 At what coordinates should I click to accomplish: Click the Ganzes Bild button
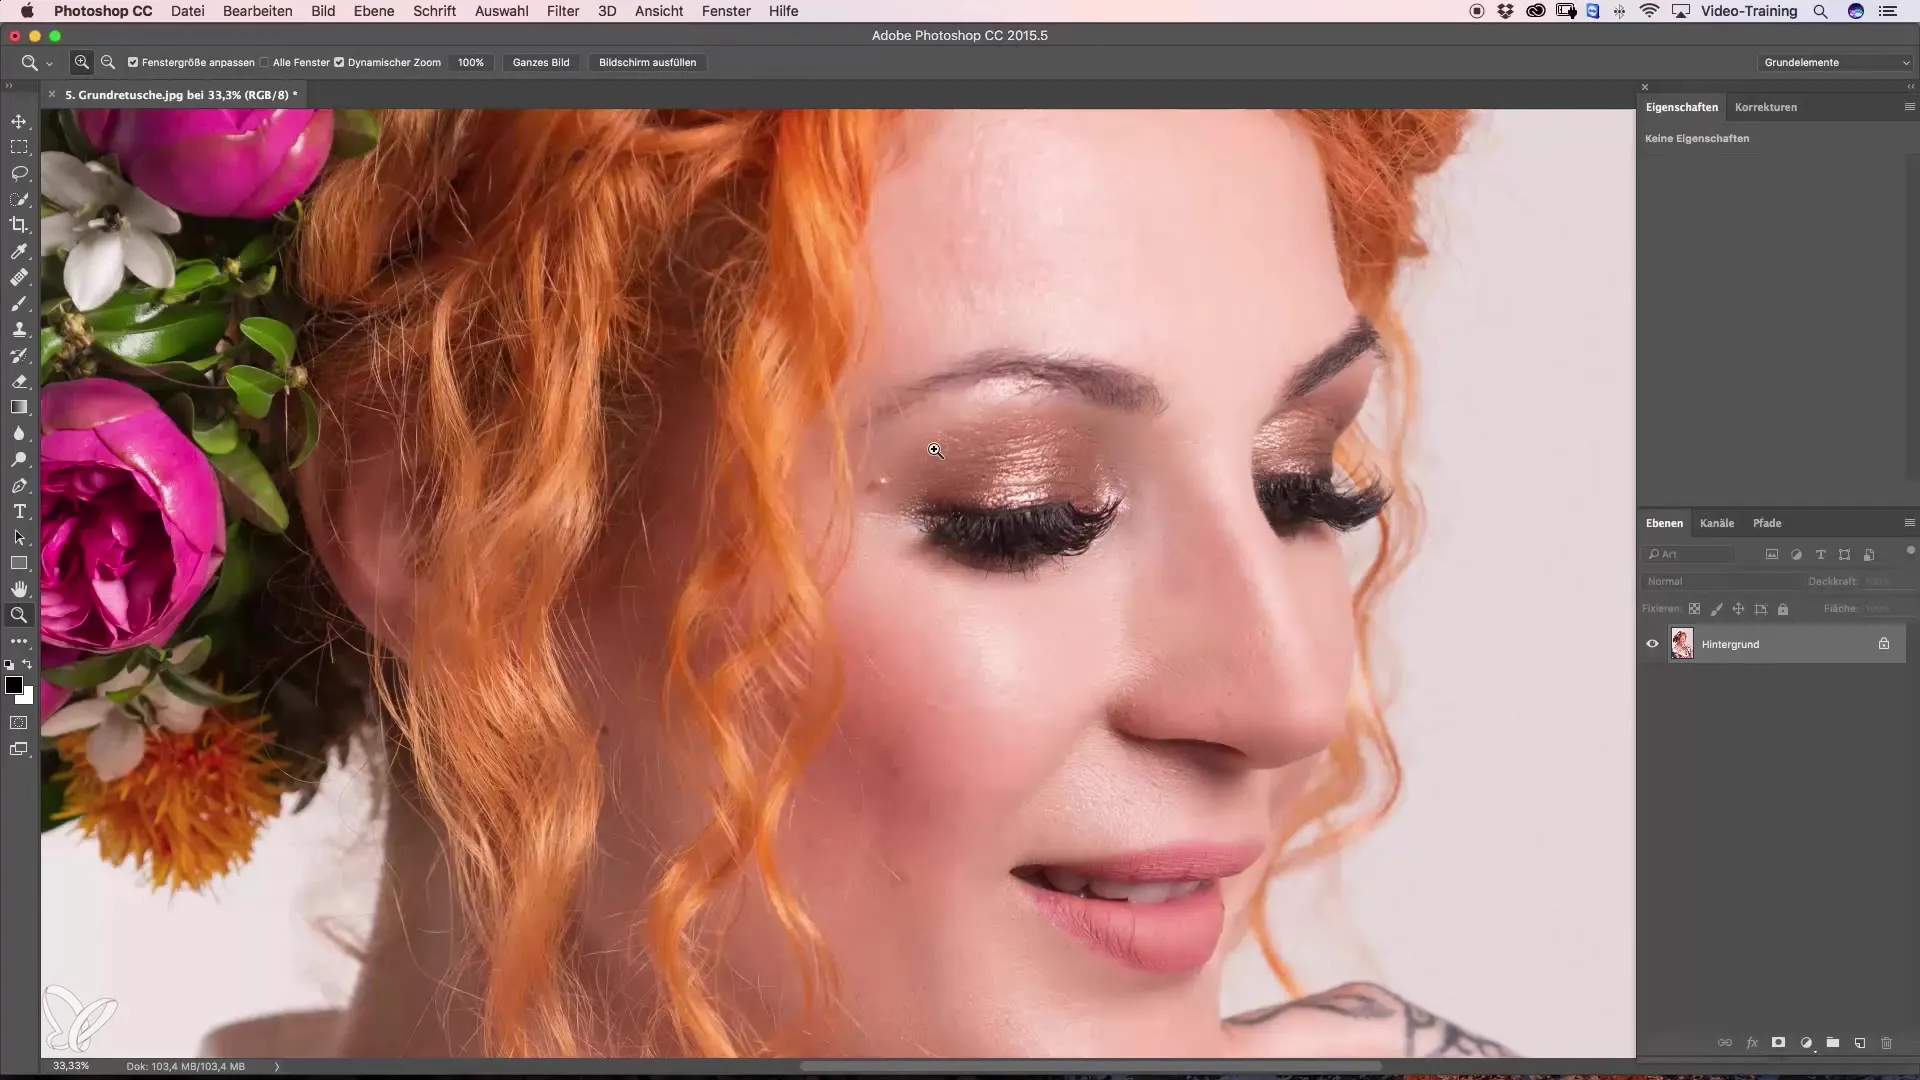(541, 62)
